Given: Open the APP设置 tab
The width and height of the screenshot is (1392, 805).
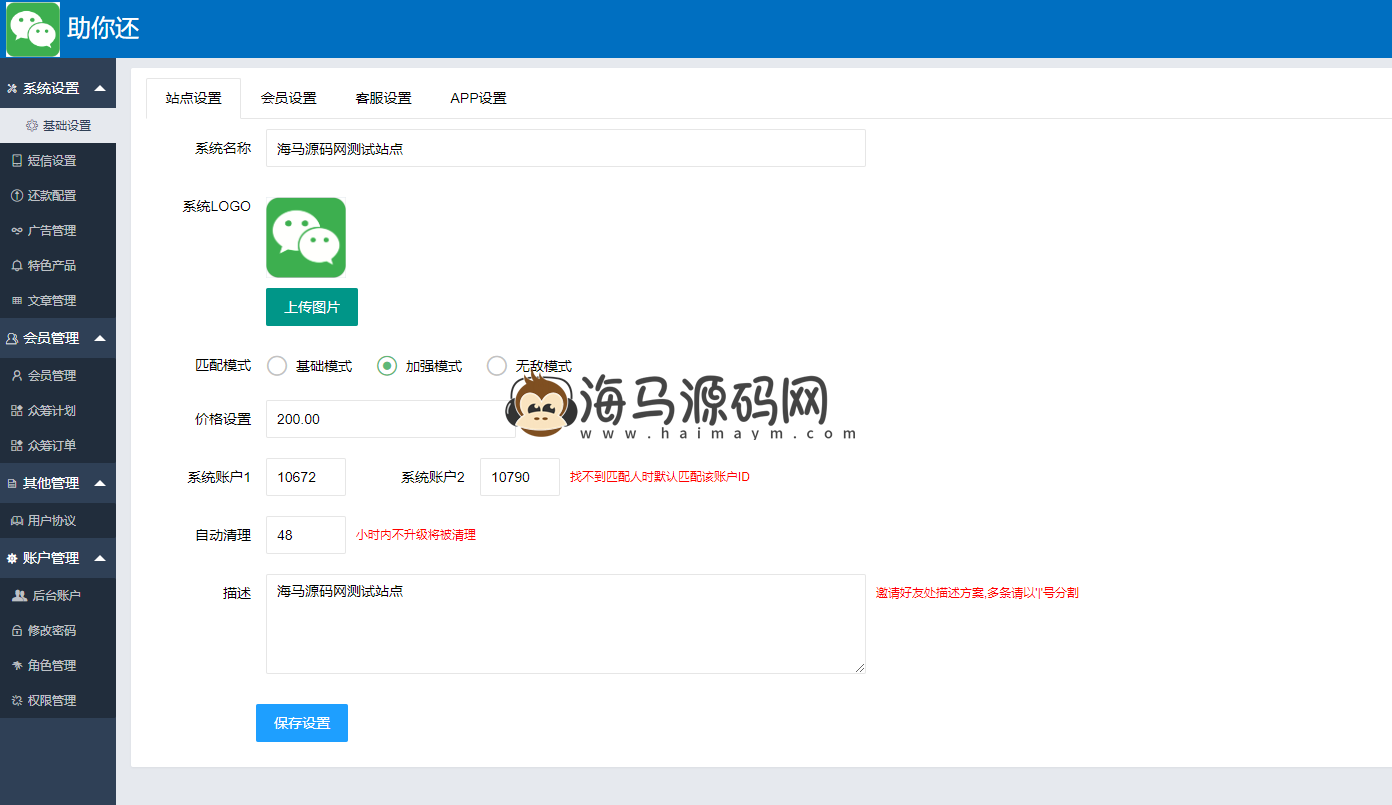Looking at the screenshot, I should (x=478, y=98).
